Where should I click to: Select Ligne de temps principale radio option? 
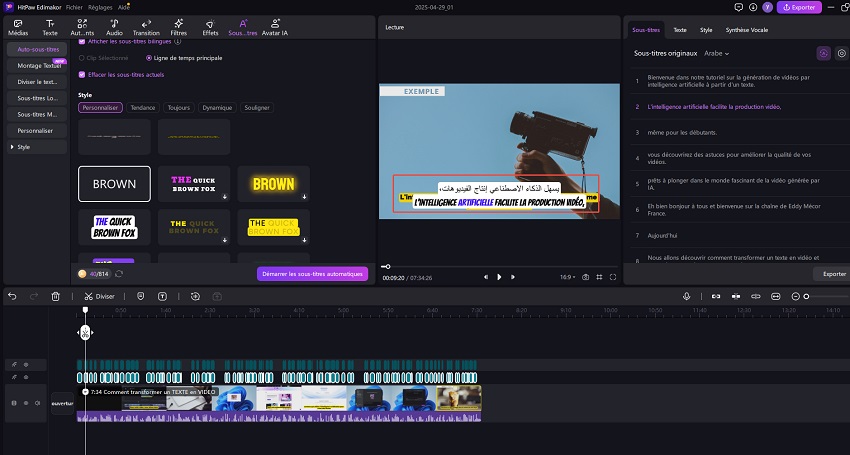(x=150, y=58)
